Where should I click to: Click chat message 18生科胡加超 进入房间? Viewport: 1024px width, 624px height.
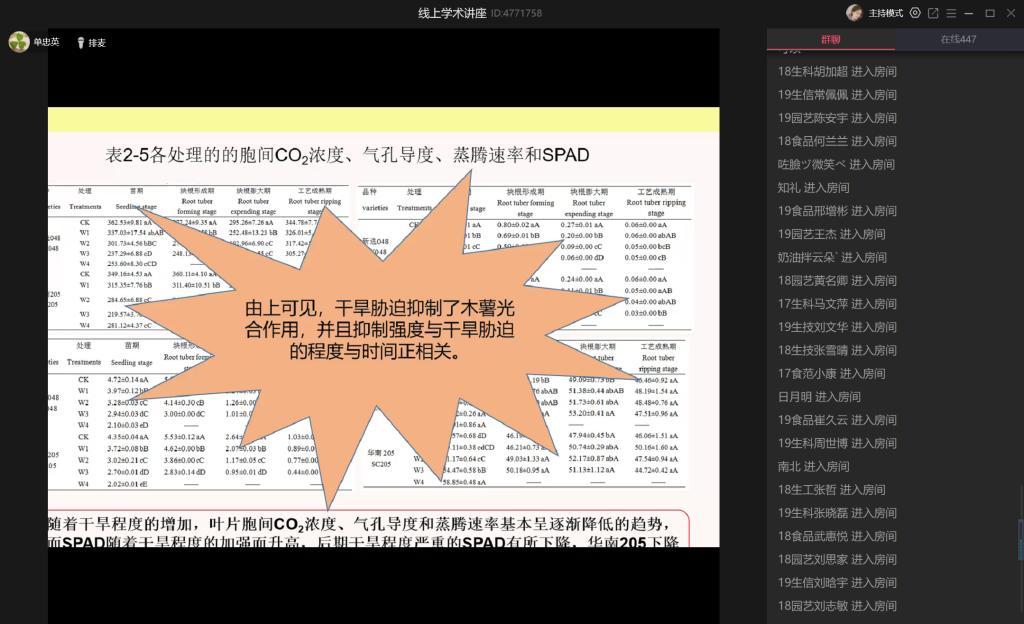837,71
